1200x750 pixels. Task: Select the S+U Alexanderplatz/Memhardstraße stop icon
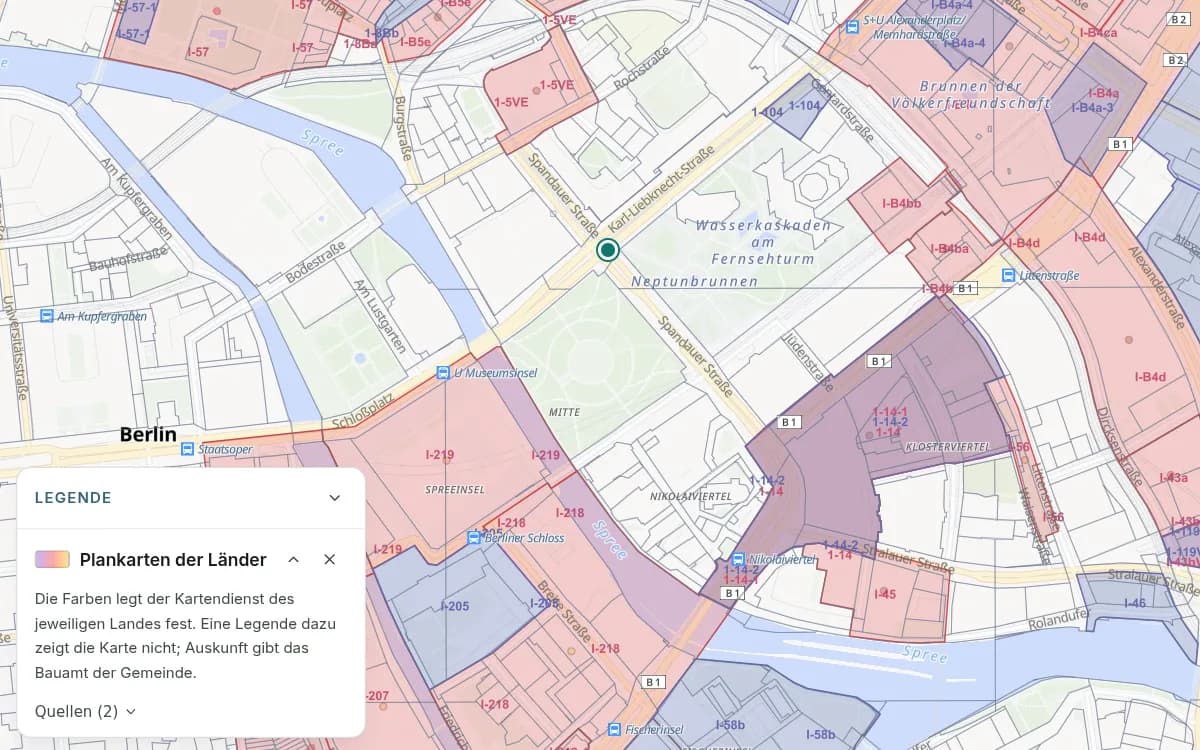coord(852,27)
